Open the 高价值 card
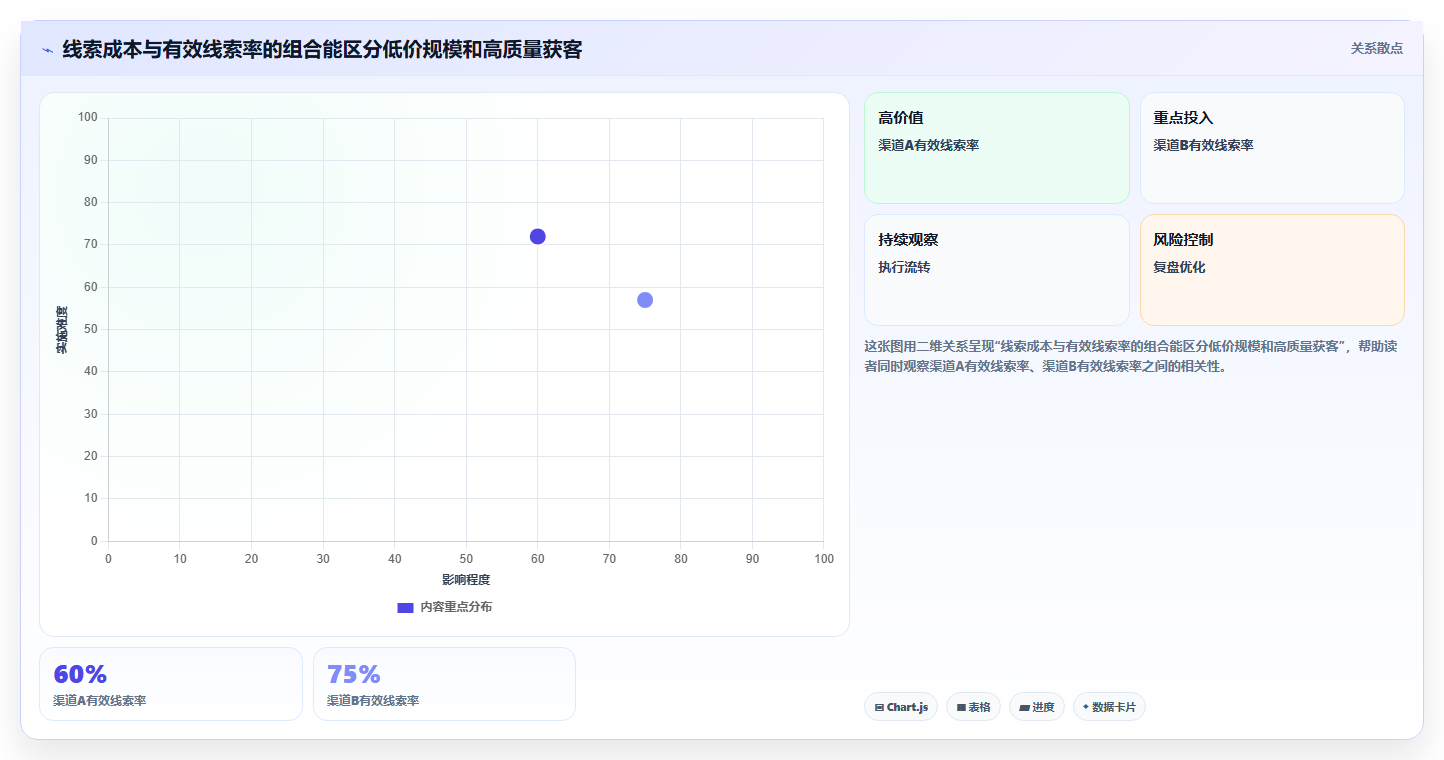This screenshot has width=1444, height=760. pyautogui.click(x=996, y=148)
